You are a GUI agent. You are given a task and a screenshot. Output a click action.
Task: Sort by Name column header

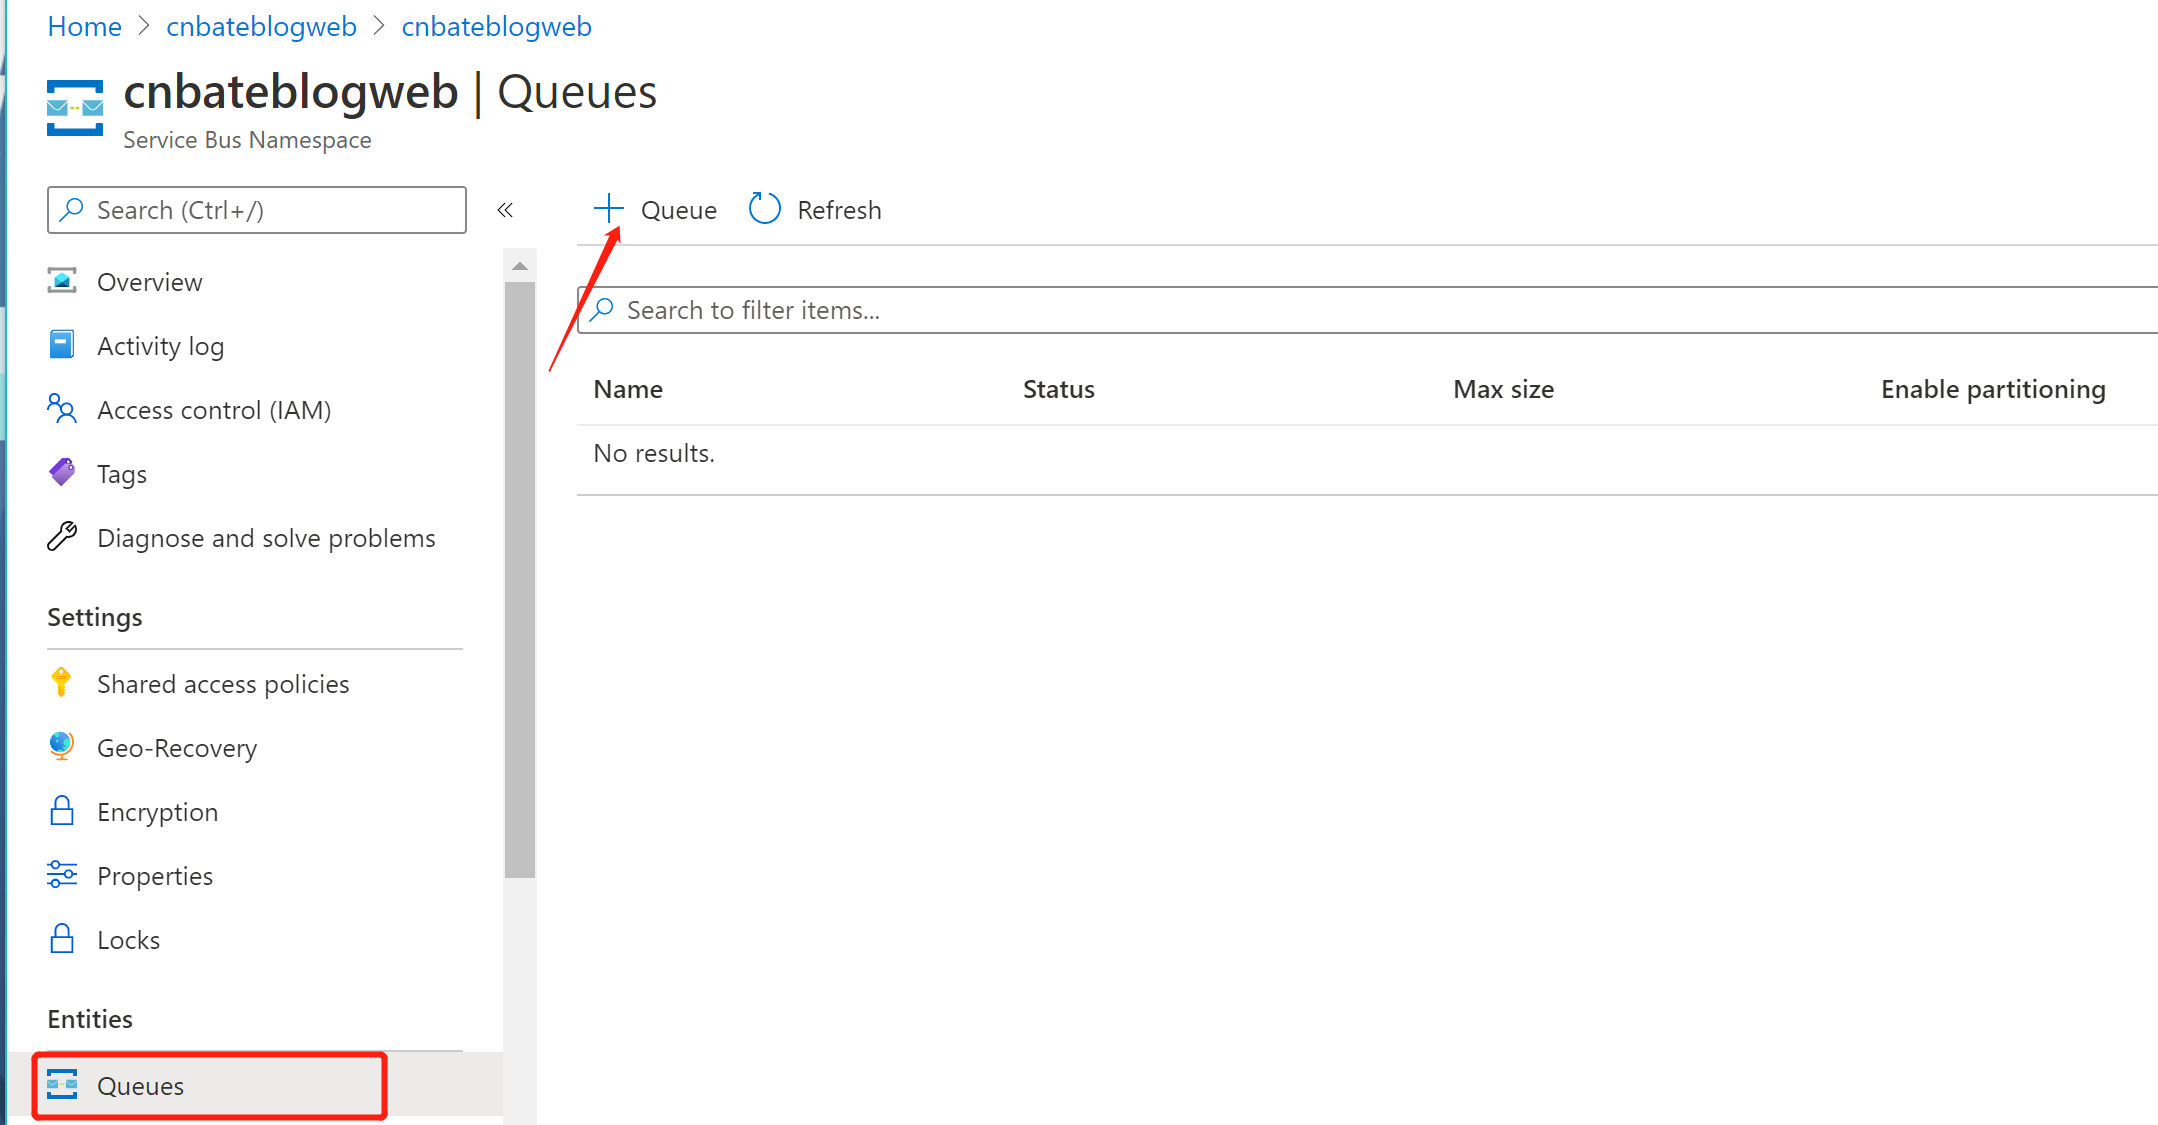point(628,389)
